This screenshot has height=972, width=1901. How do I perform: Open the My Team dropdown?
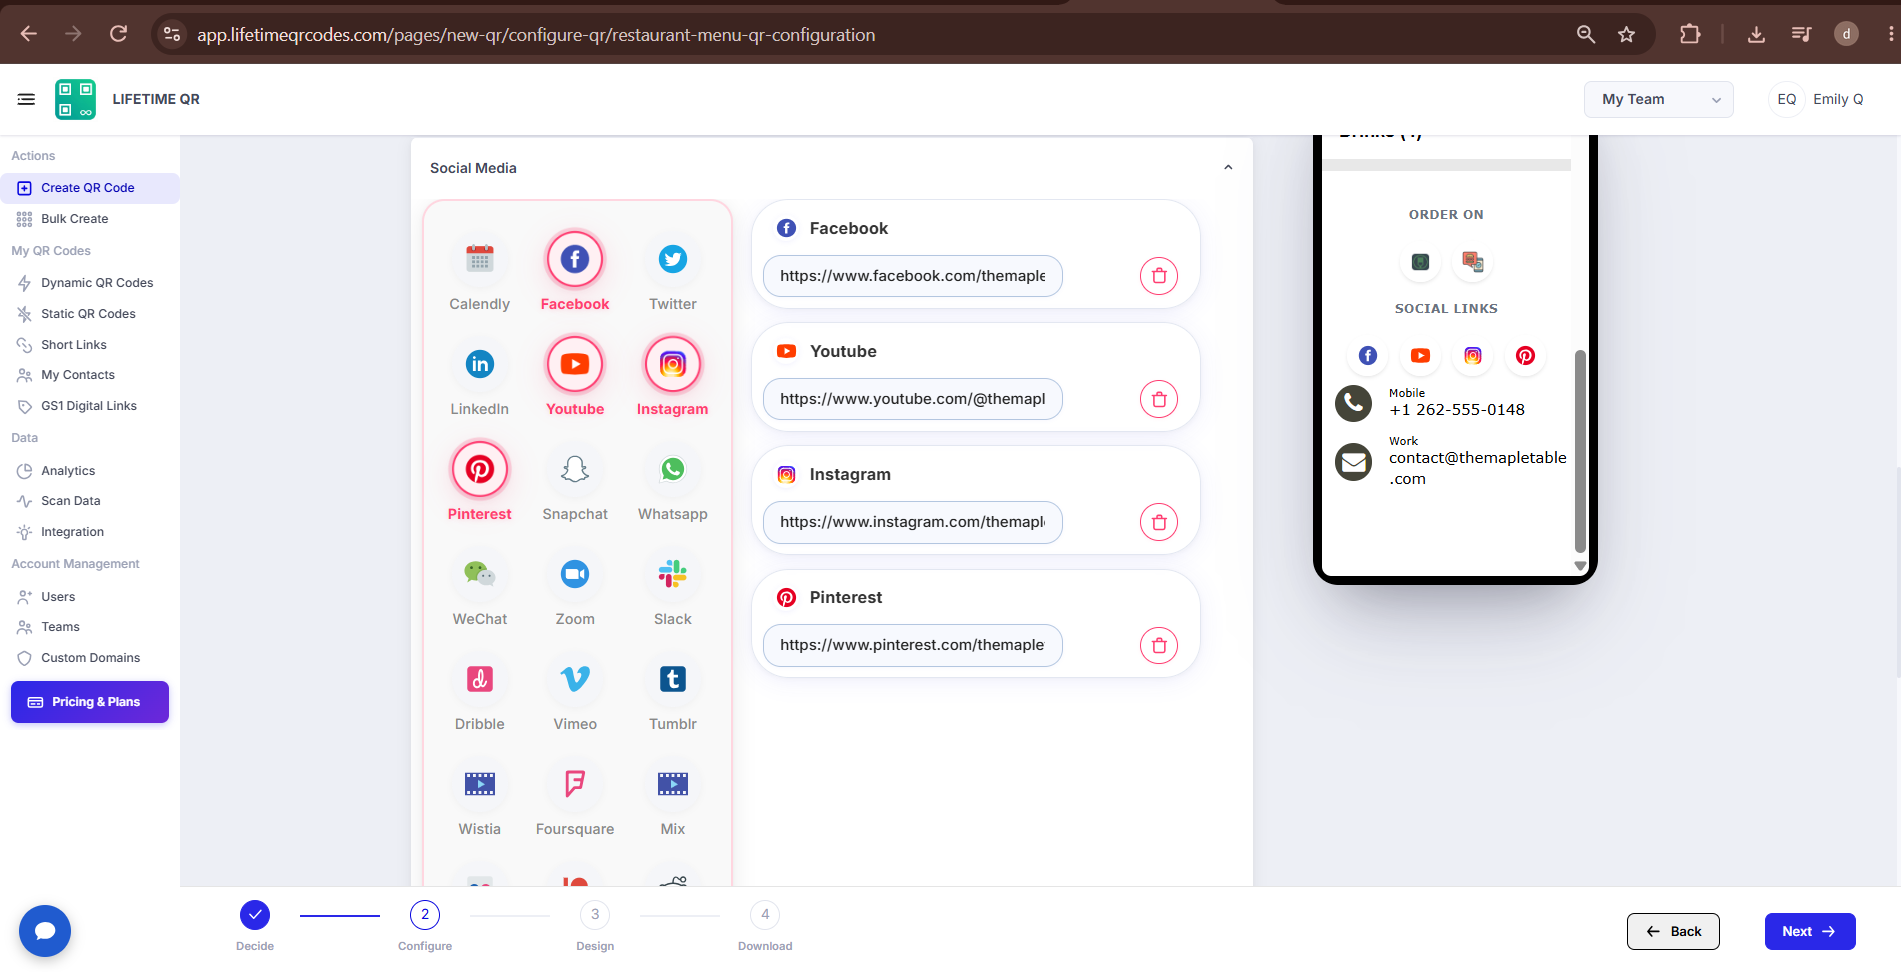(x=1658, y=99)
